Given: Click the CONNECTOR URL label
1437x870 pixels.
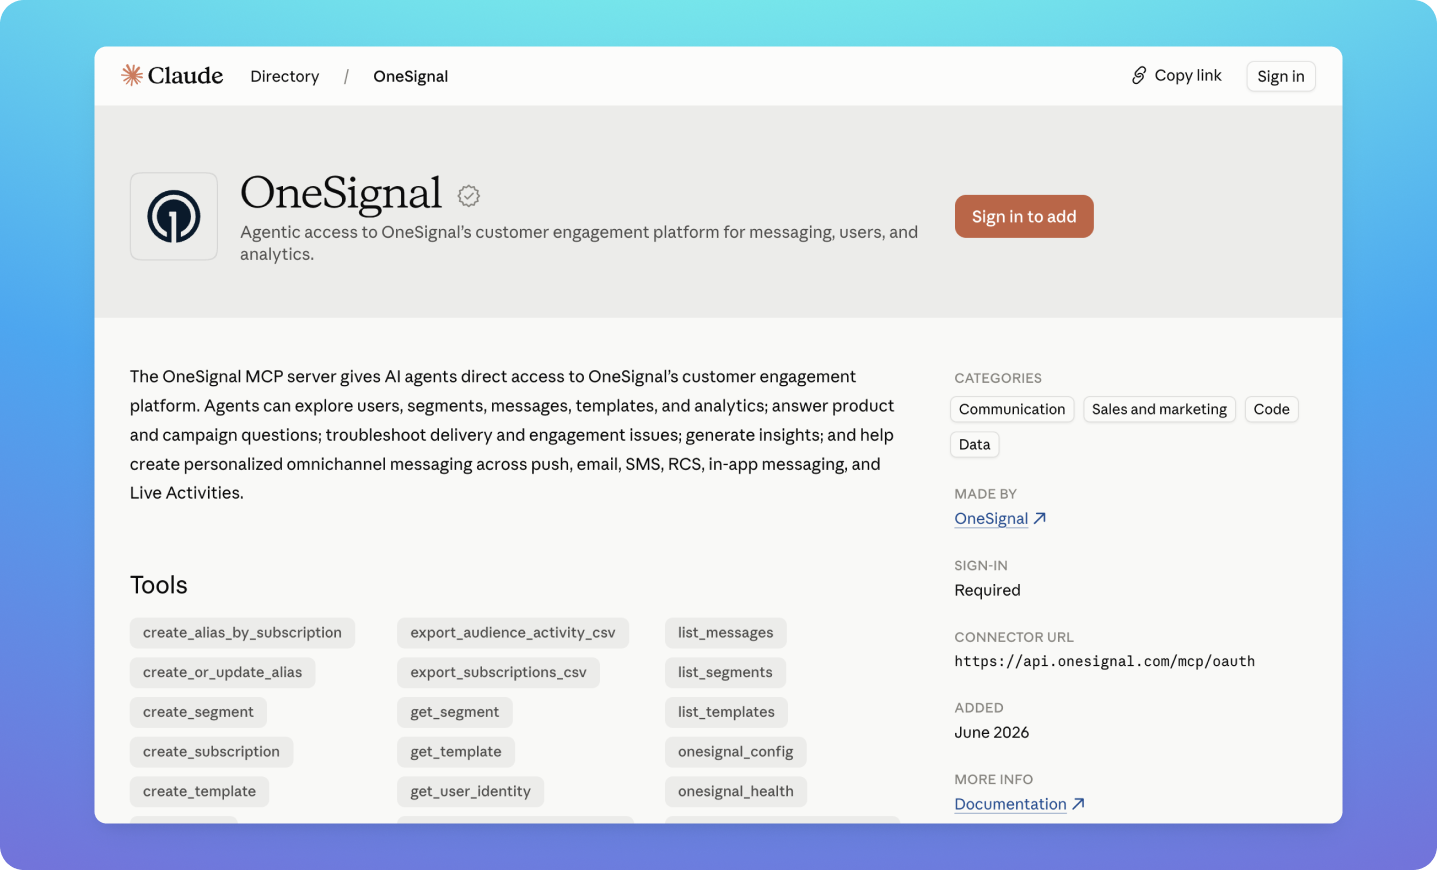Looking at the screenshot, I should (1014, 637).
